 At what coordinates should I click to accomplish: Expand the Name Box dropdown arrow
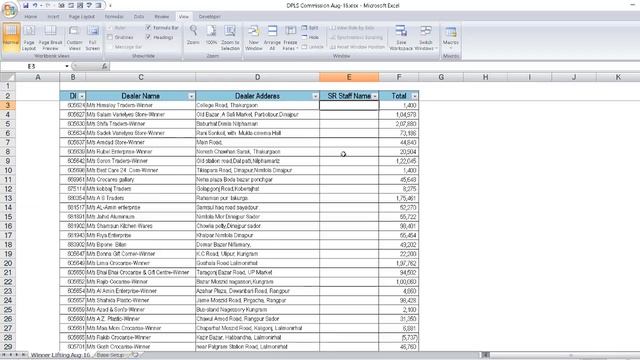(67, 66)
